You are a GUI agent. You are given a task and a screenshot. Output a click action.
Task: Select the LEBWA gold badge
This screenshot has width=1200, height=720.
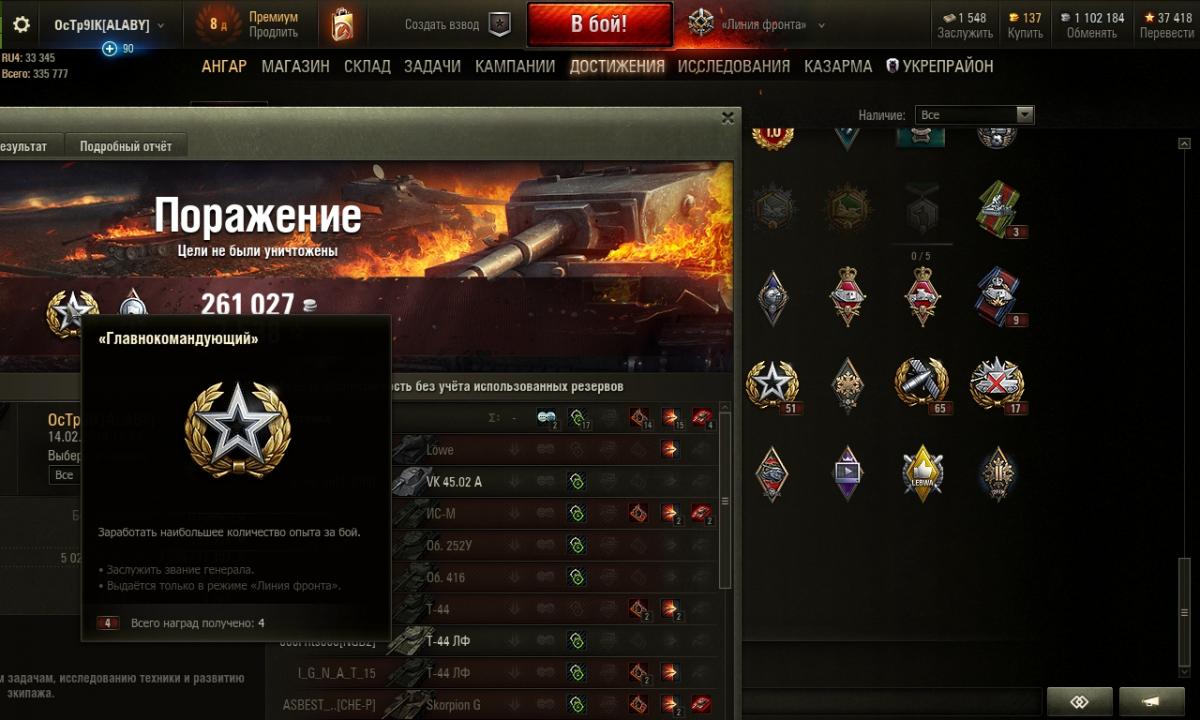coord(921,472)
